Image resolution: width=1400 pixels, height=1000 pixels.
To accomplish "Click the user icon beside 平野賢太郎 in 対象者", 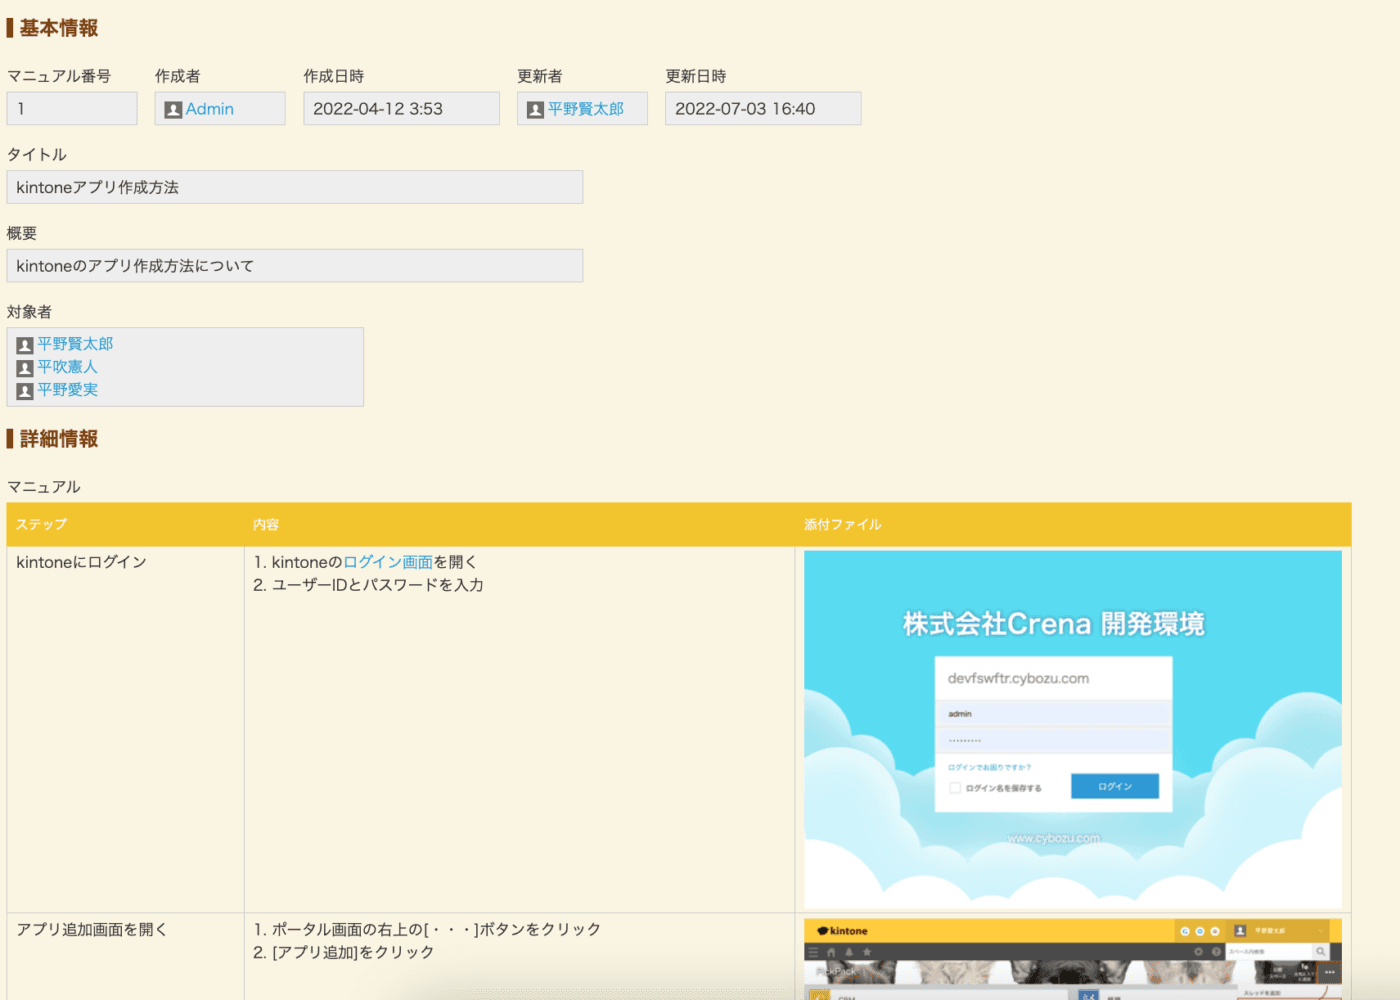I will [25, 345].
